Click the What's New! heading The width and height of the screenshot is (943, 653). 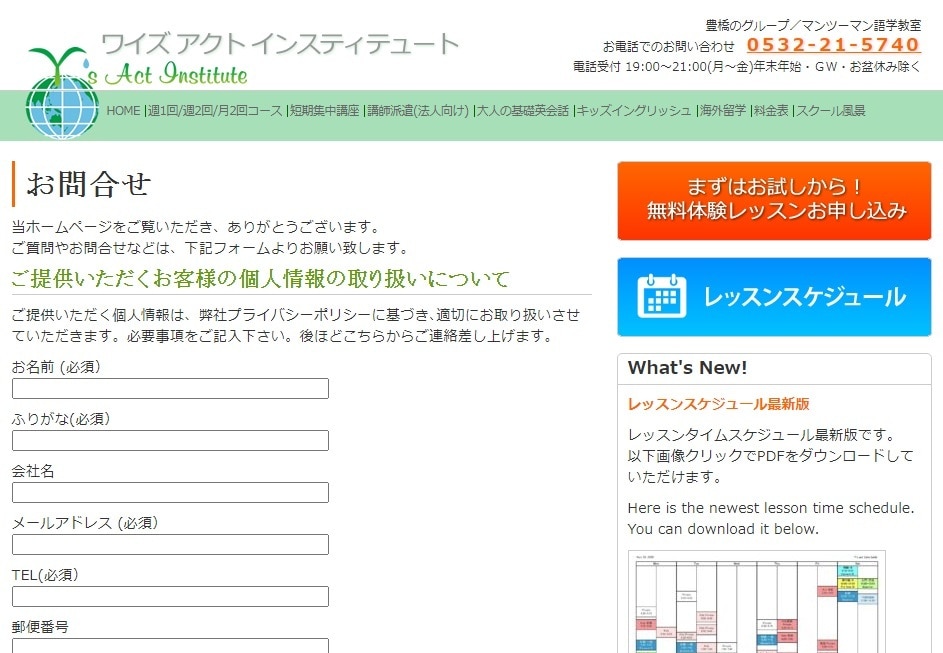pyautogui.click(x=687, y=367)
